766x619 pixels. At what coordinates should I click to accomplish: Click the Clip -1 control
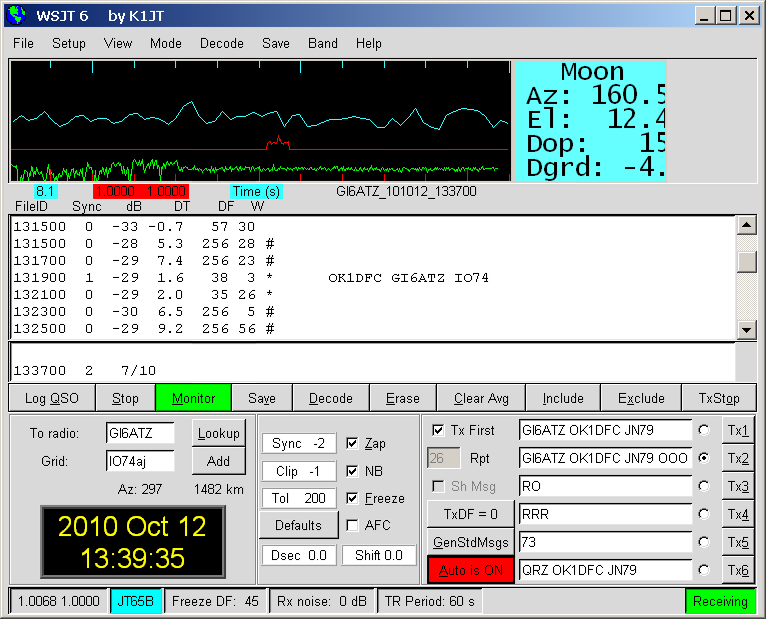(298, 471)
